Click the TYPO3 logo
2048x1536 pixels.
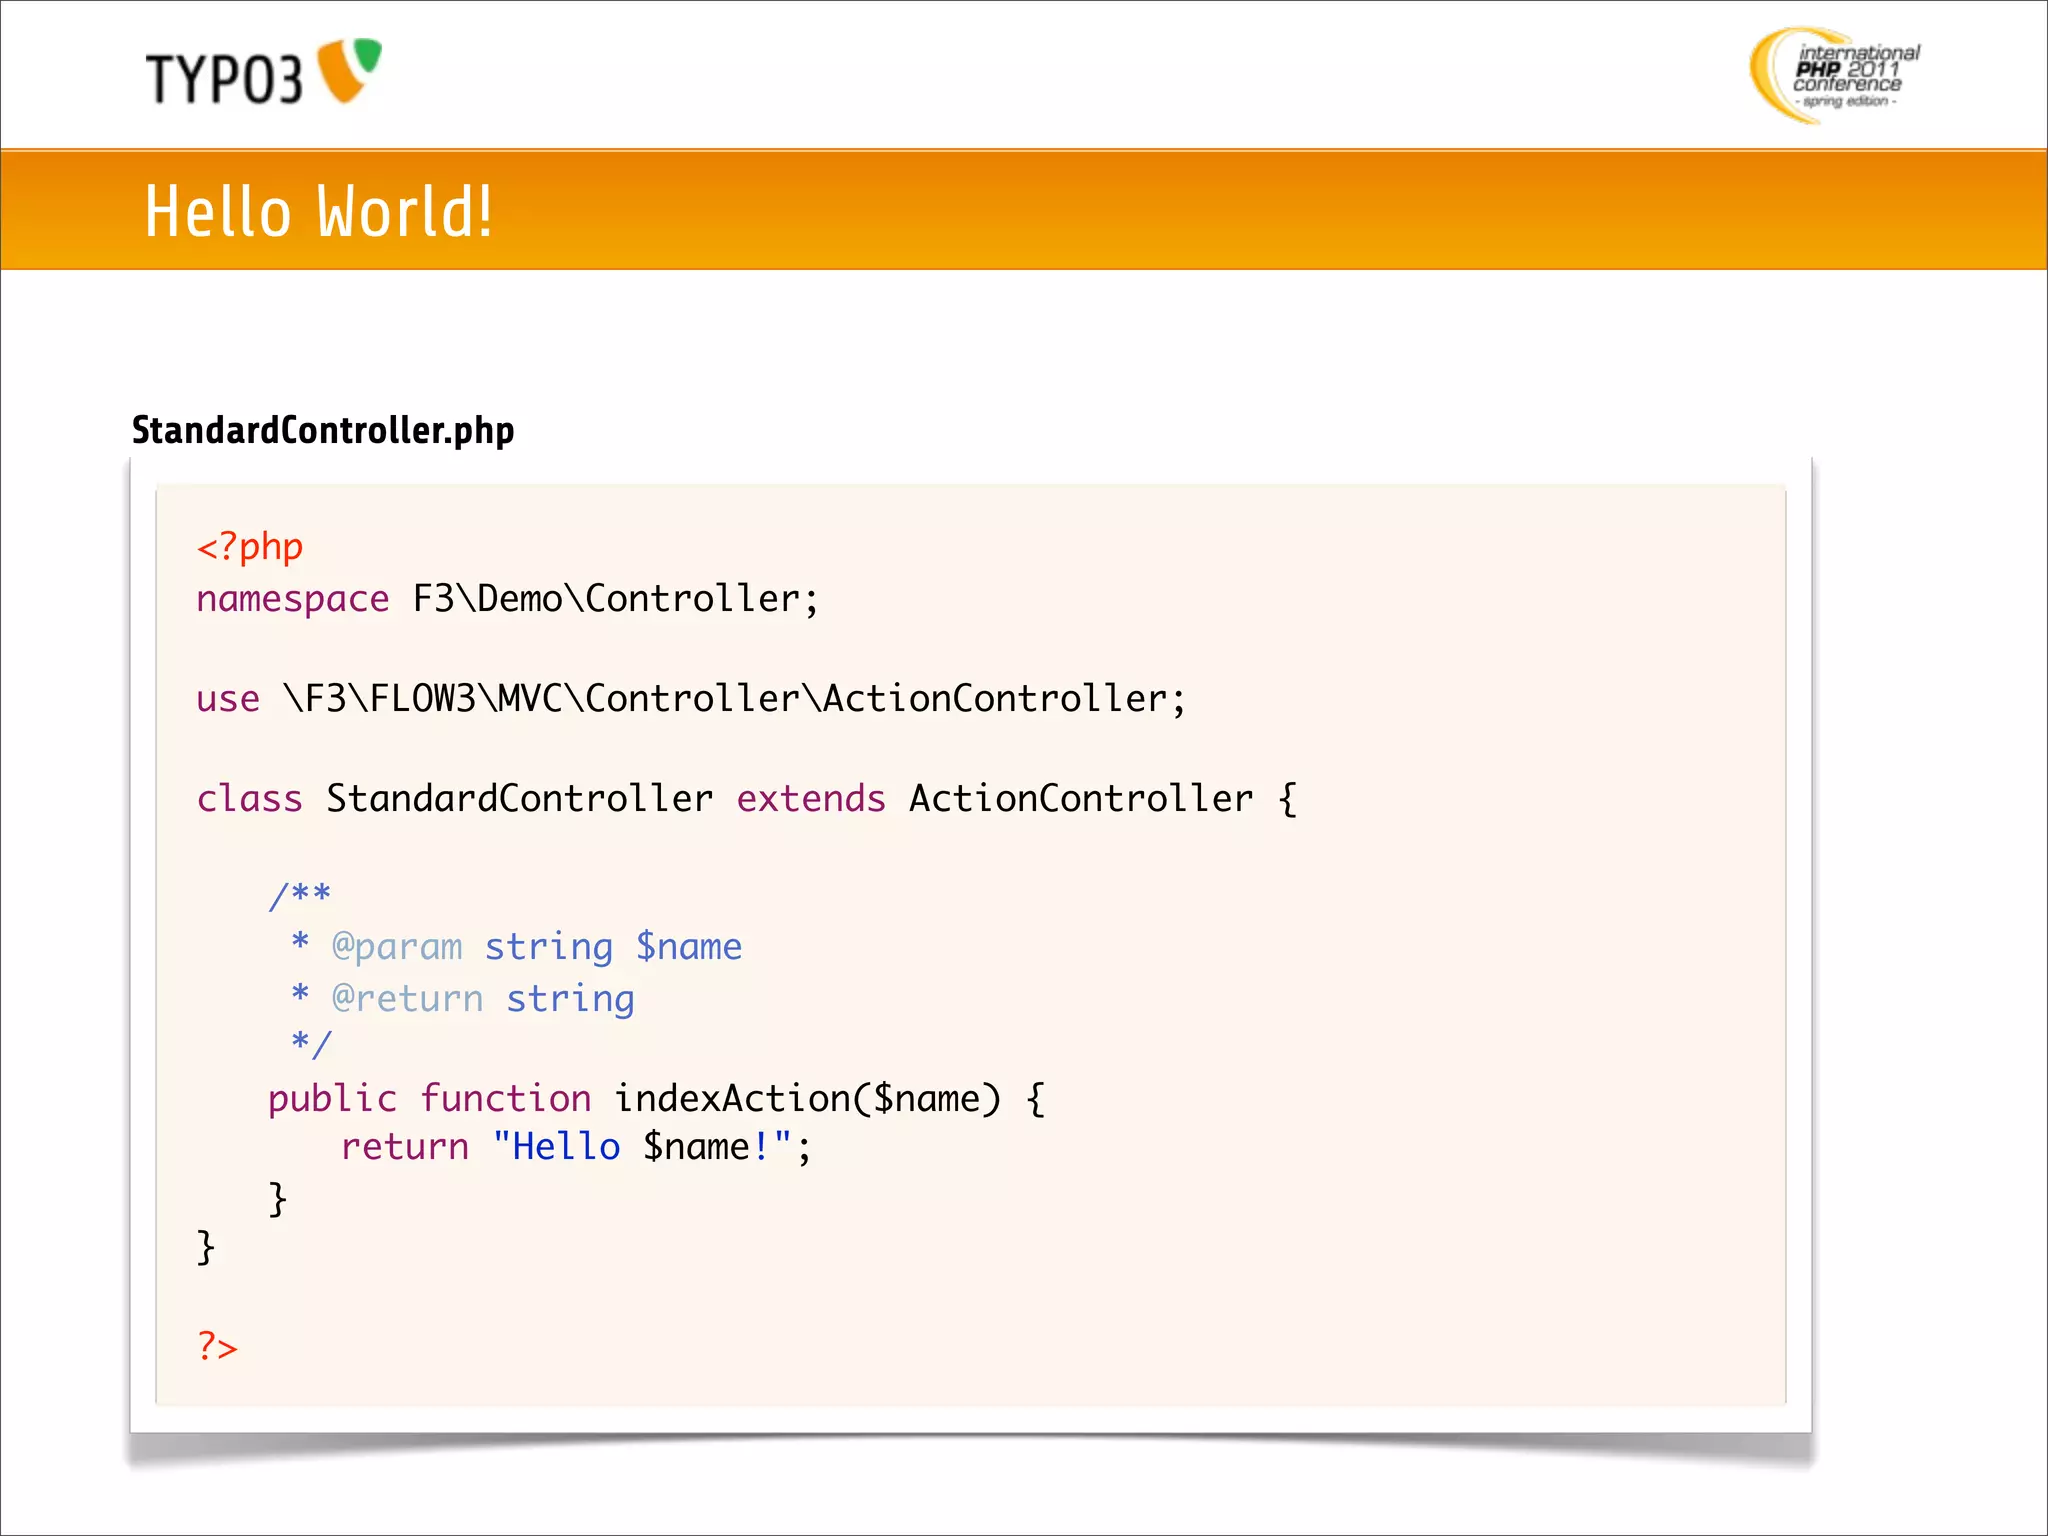(264, 72)
